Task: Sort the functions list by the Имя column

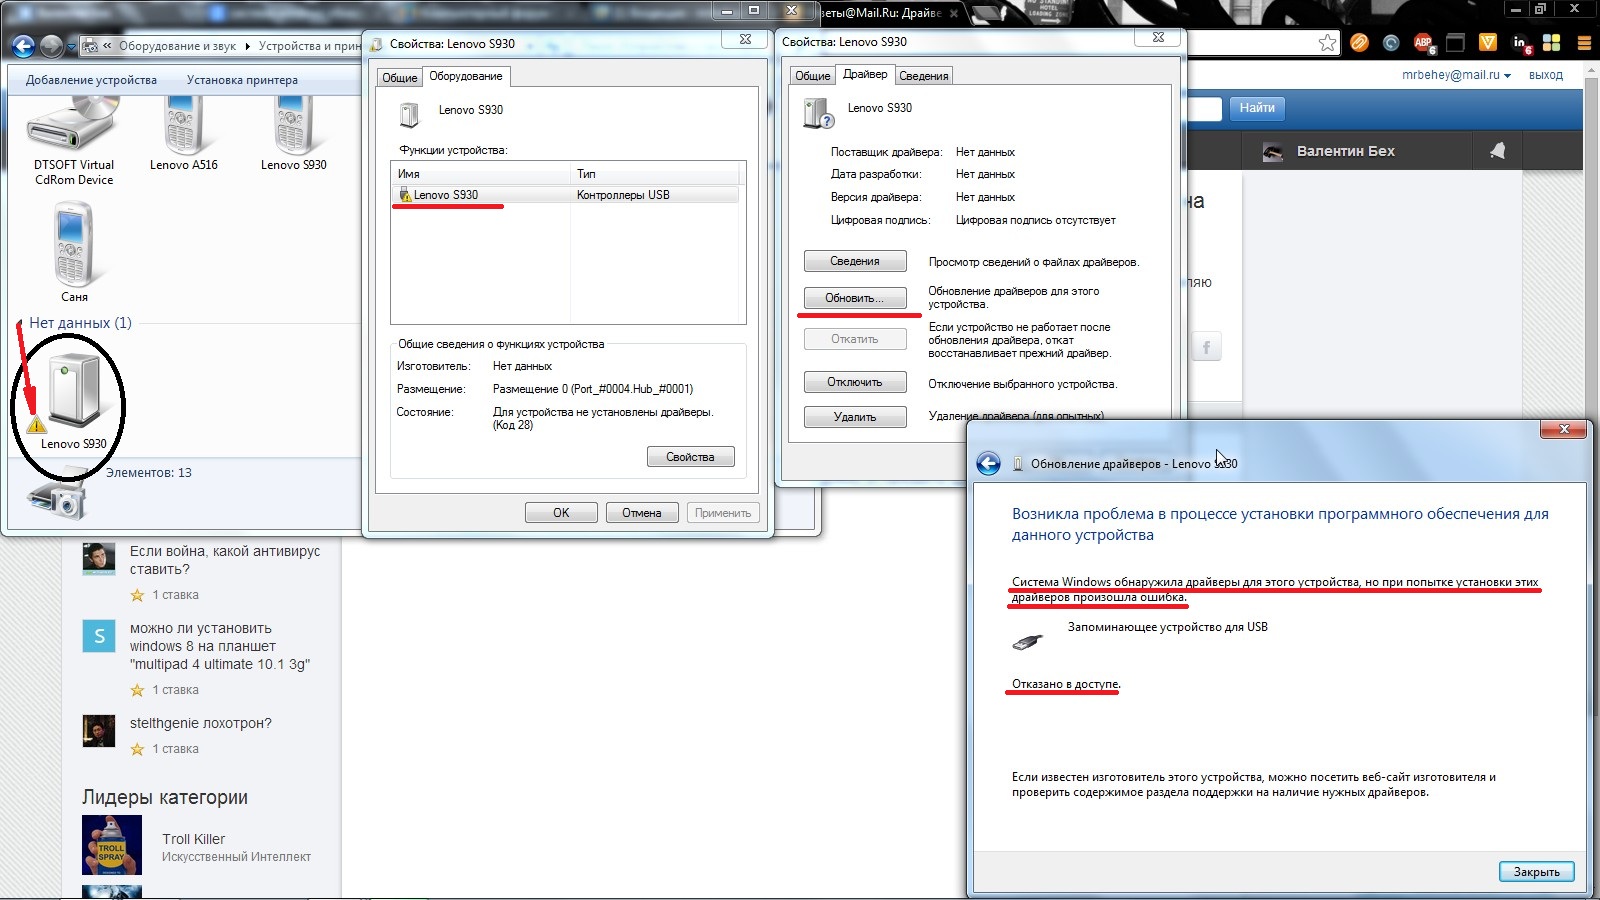Action: [480, 174]
